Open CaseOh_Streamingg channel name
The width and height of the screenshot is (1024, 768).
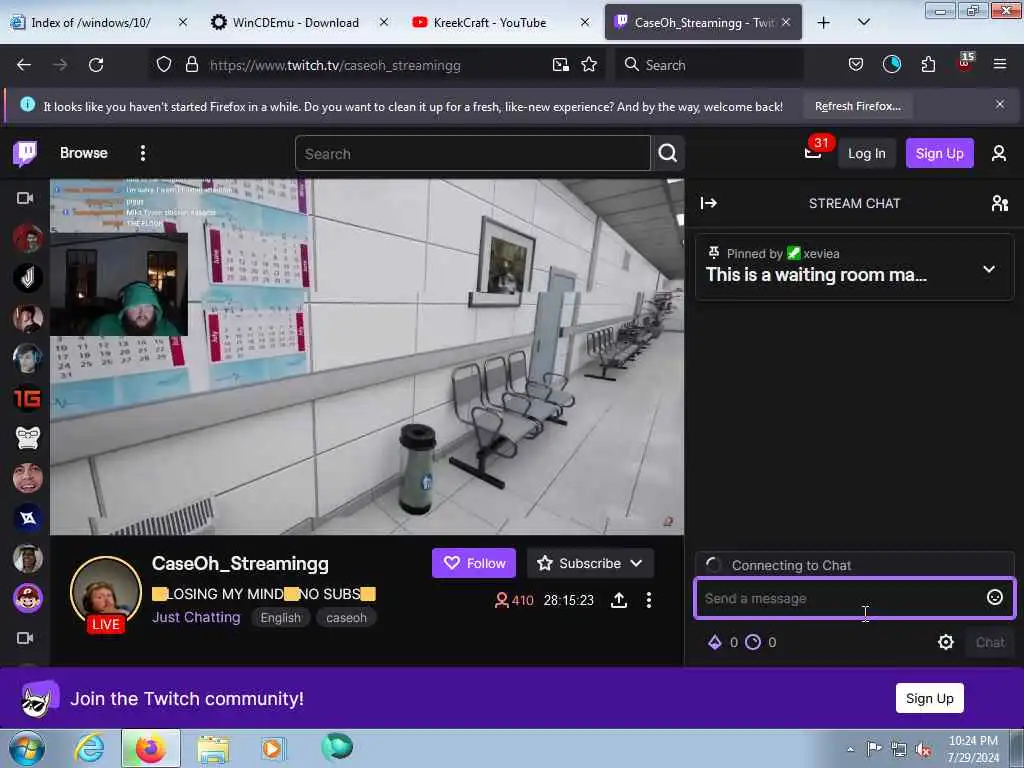tap(240, 564)
